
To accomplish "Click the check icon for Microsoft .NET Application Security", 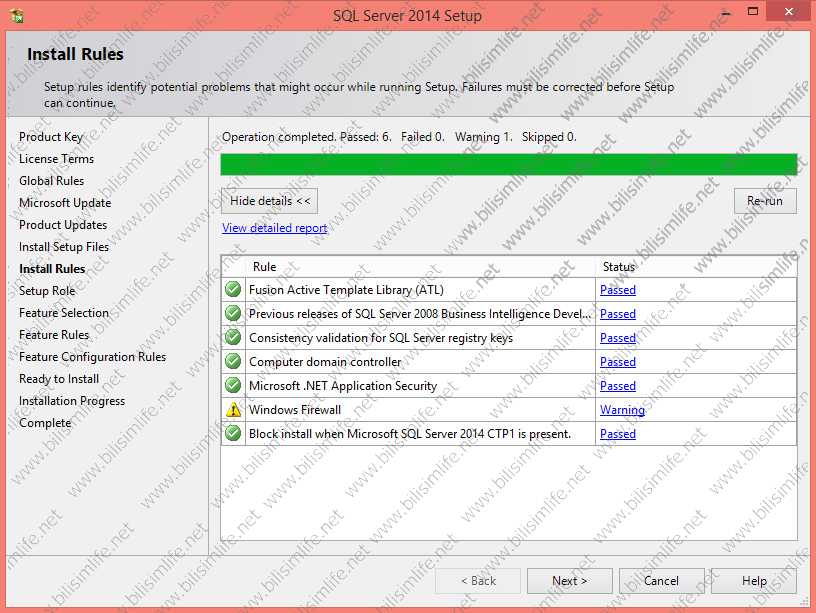I will pos(233,385).
